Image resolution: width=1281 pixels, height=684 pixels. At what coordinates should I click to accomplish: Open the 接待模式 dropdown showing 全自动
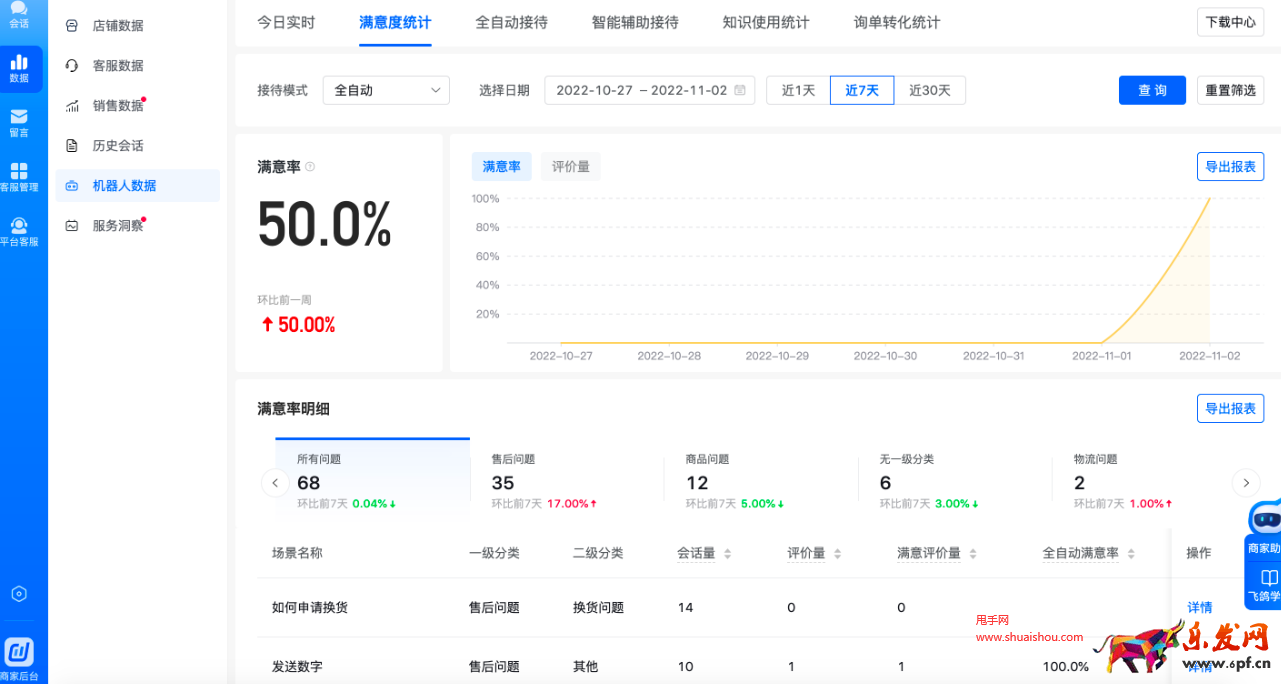pyautogui.click(x=386, y=89)
